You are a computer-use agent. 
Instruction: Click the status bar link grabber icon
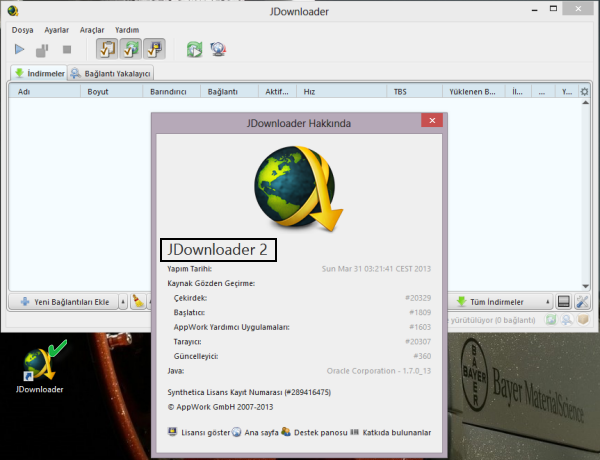tap(567, 320)
